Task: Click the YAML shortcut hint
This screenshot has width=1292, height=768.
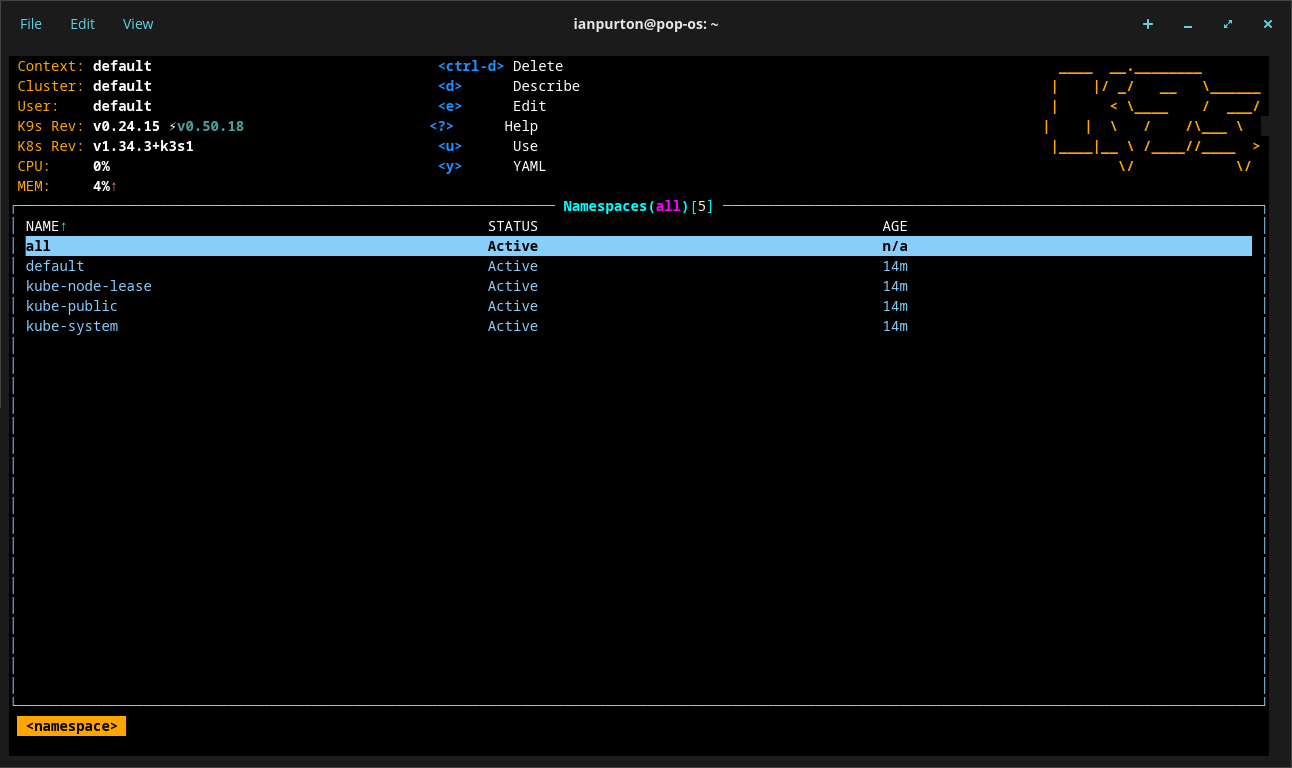Action: (x=529, y=166)
